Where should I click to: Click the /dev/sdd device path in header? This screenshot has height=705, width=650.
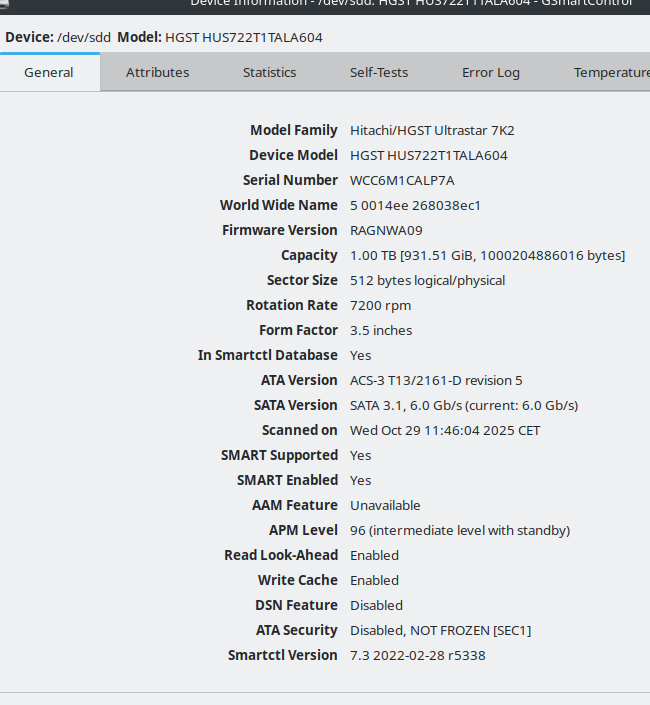pos(83,37)
